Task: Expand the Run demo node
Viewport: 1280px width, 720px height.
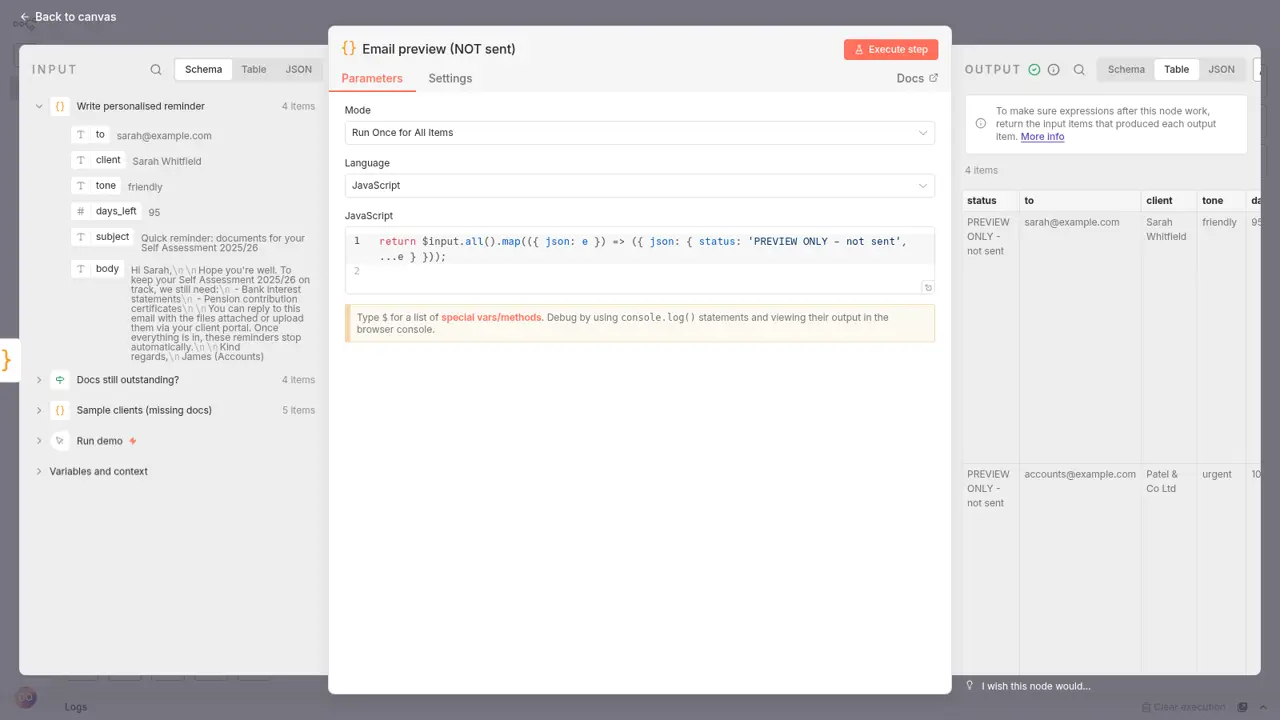Action: tap(39, 441)
